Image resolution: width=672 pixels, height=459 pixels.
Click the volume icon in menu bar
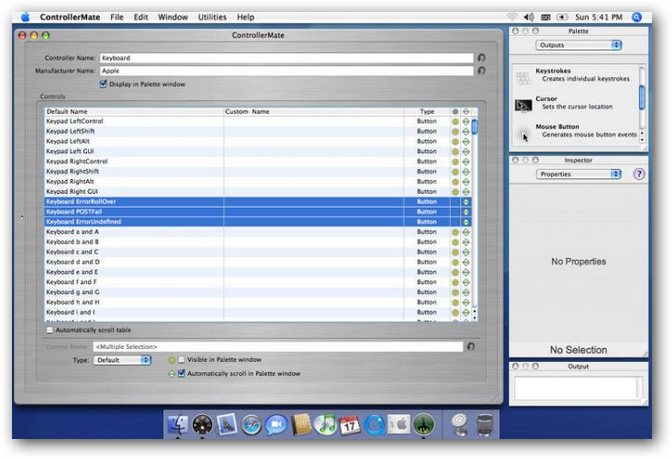528,17
